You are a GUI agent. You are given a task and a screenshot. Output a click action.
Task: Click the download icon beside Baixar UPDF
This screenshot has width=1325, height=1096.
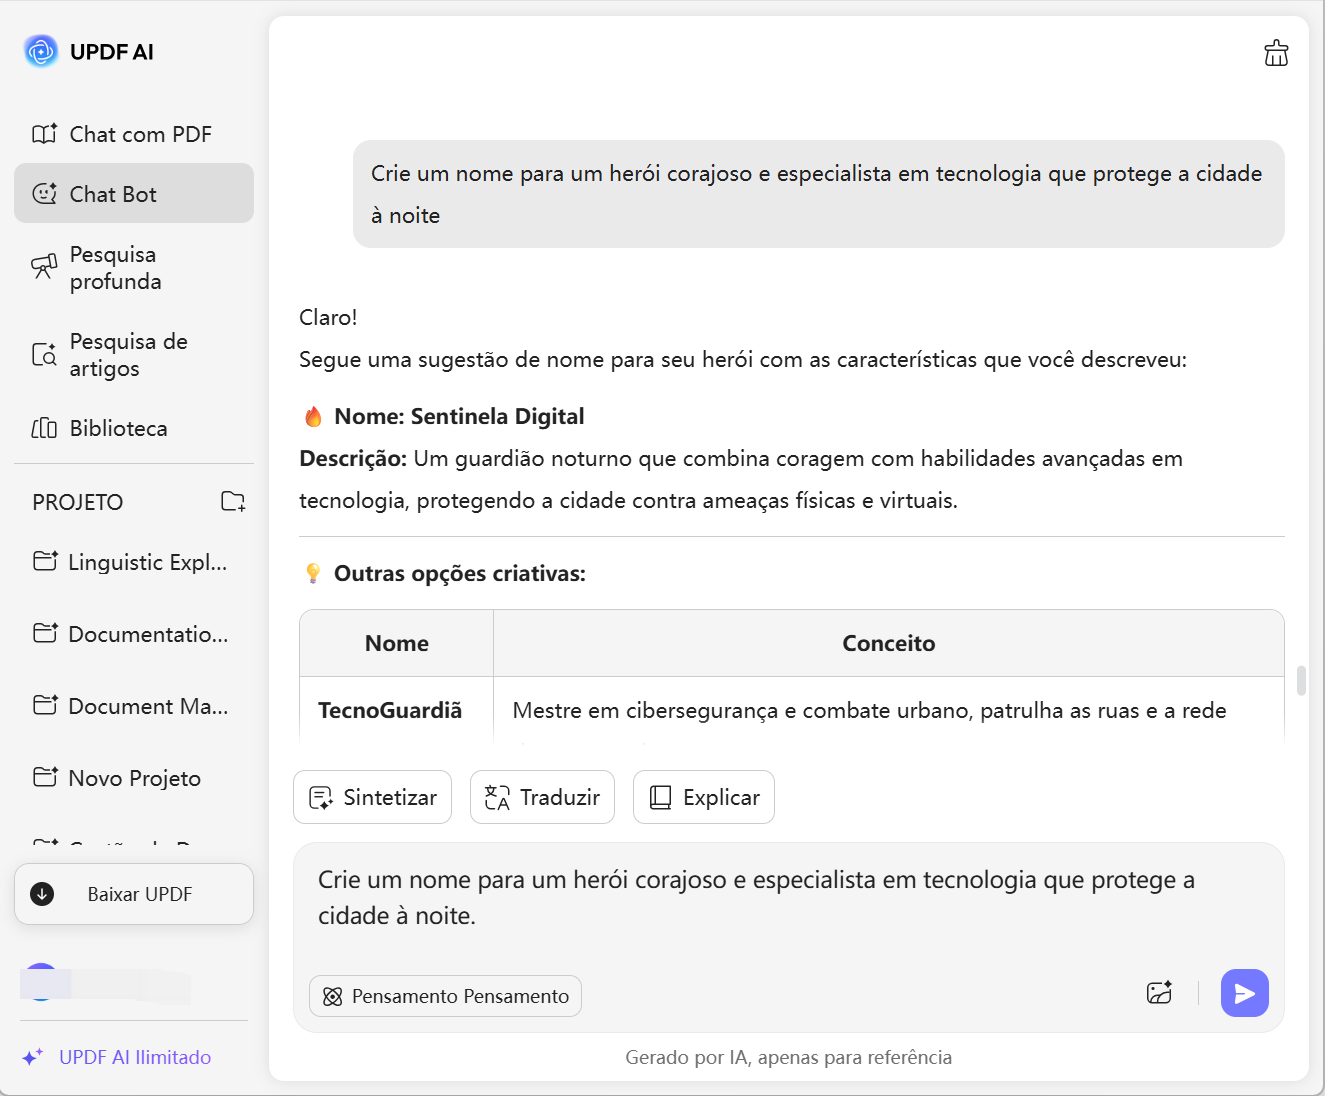click(x=42, y=894)
